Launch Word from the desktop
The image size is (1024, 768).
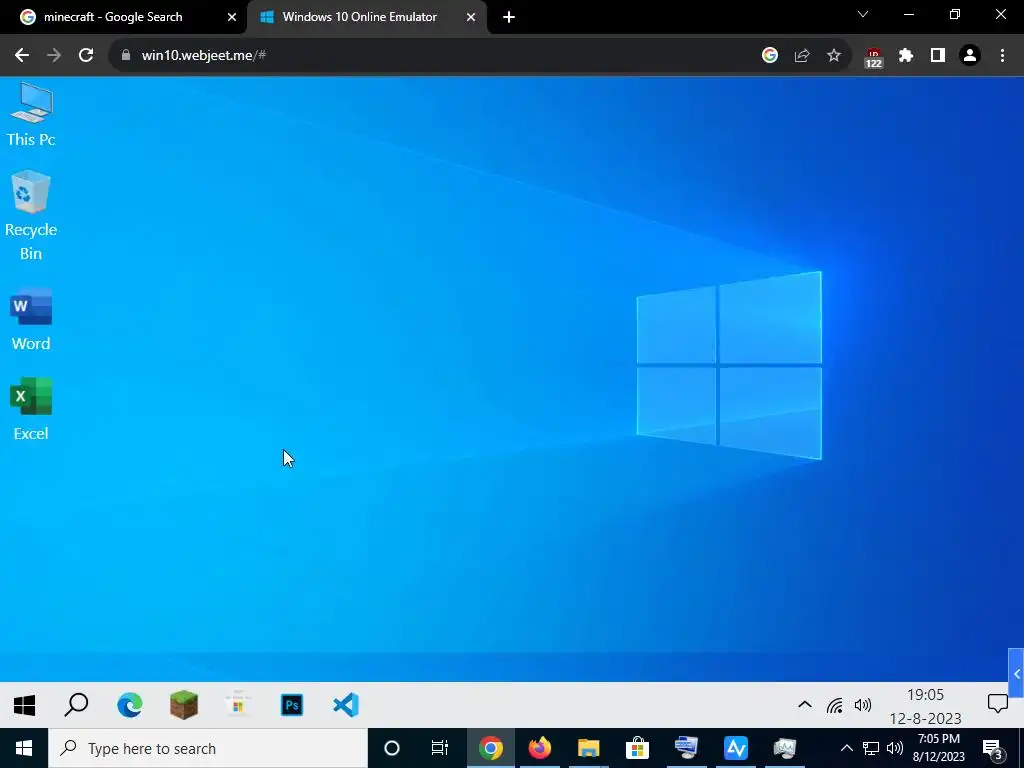click(x=31, y=320)
